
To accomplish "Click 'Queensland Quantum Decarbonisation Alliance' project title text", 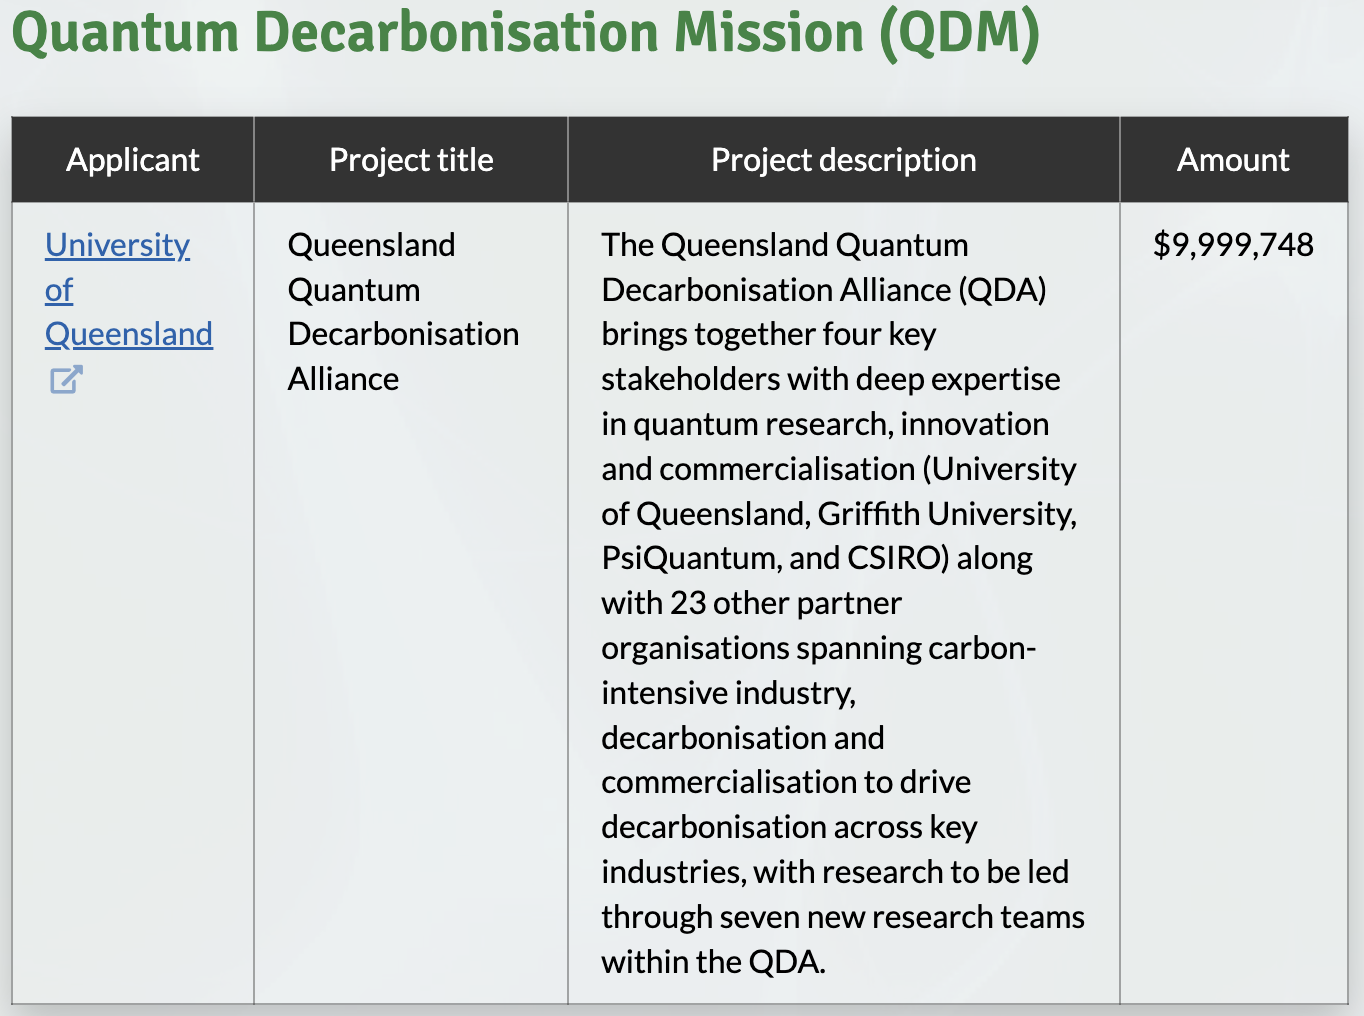I will (x=402, y=311).
